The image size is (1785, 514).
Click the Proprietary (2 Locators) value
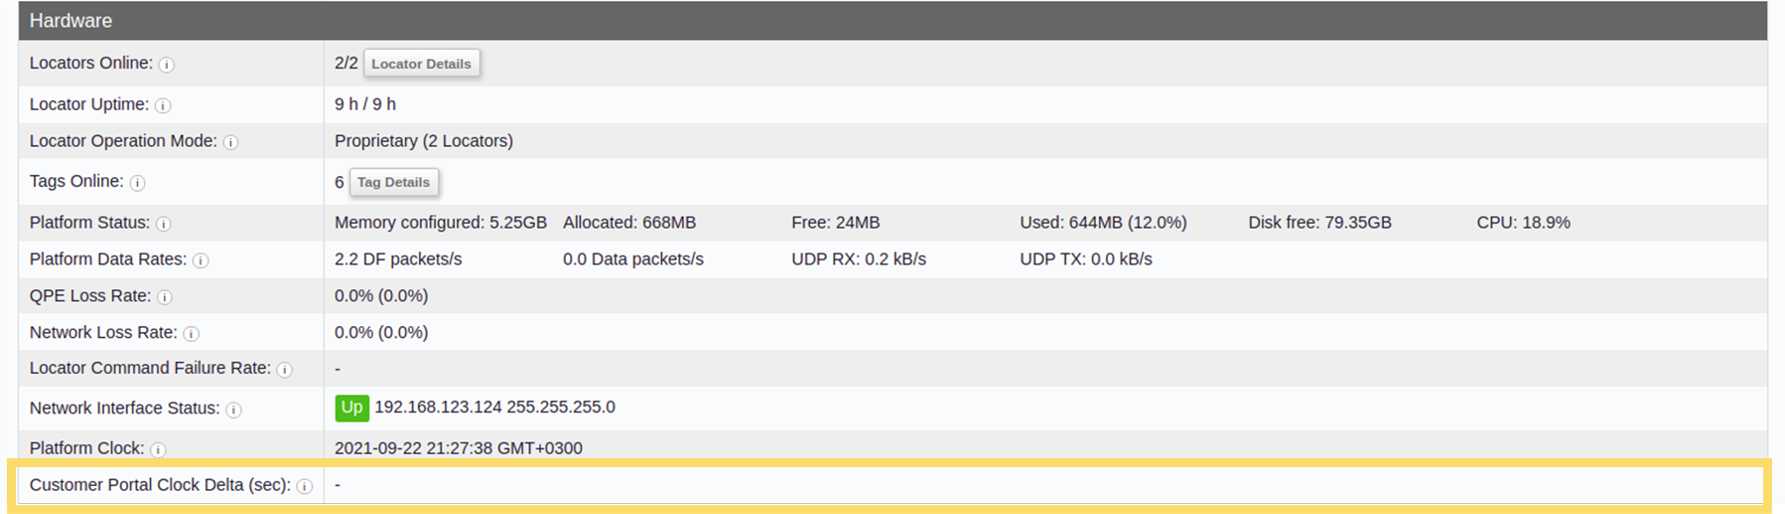click(424, 141)
